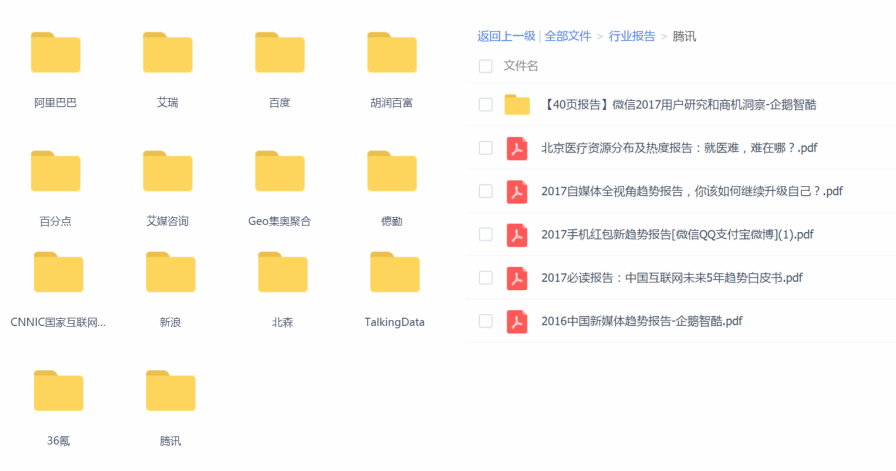Open the CNNIC国家互联网 folder
The height and width of the screenshot is (471, 896).
pyautogui.click(x=58, y=272)
